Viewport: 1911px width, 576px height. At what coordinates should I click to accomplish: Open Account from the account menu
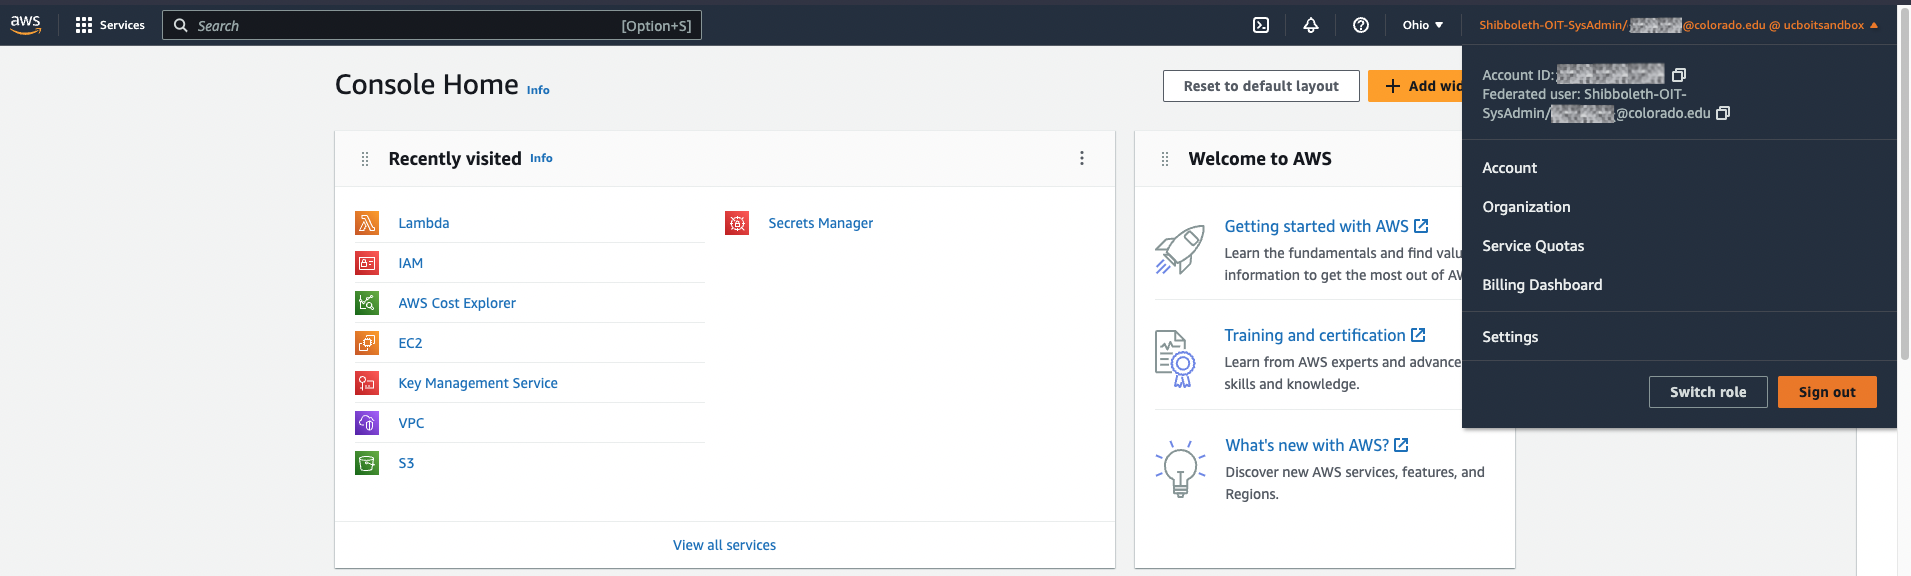[1509, 168]
